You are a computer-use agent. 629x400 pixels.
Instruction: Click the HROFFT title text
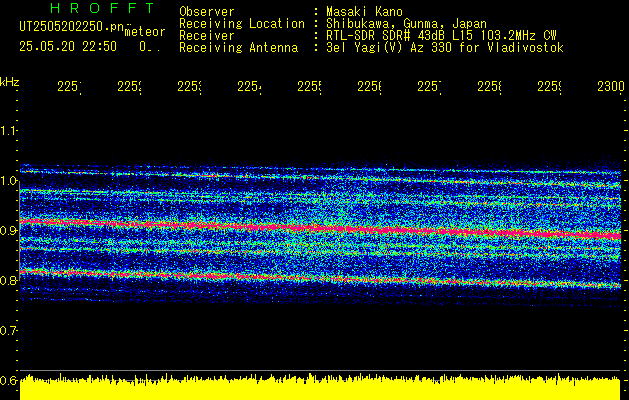tap(103, 8)
